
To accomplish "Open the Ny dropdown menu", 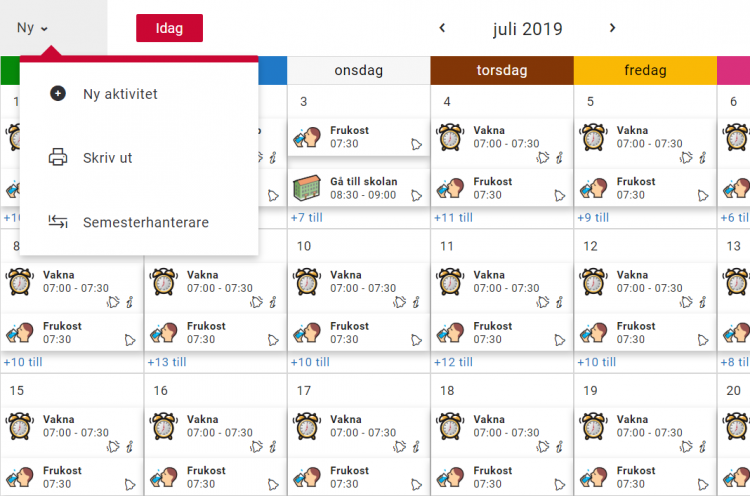I will pyautogui.click(x=32, y=28).
